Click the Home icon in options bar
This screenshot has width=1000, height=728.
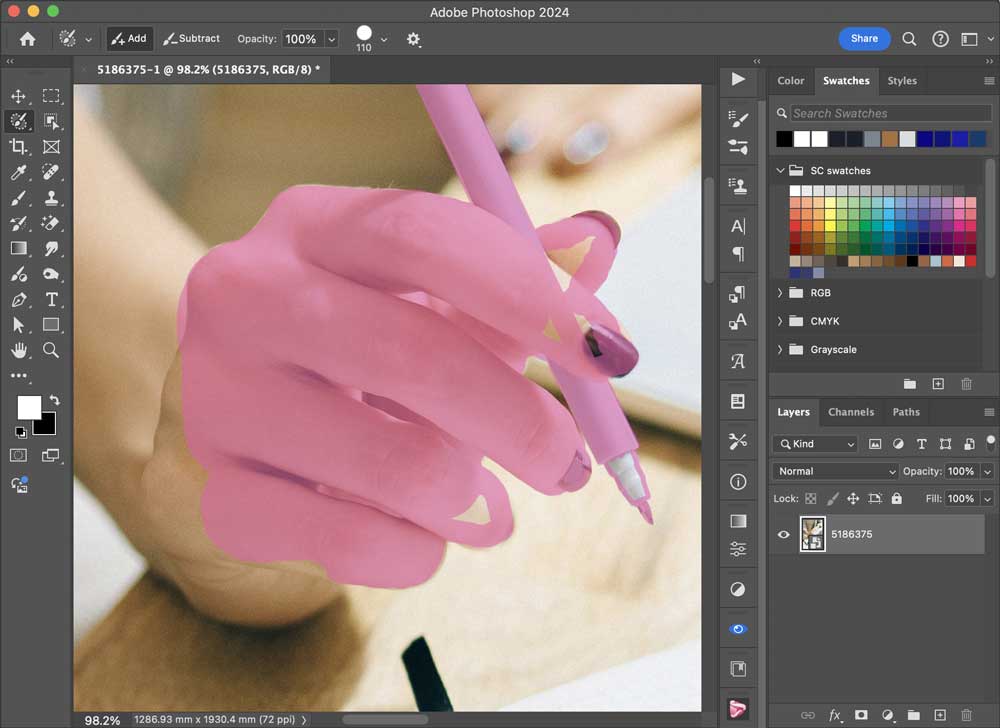(x=27, y=39)
